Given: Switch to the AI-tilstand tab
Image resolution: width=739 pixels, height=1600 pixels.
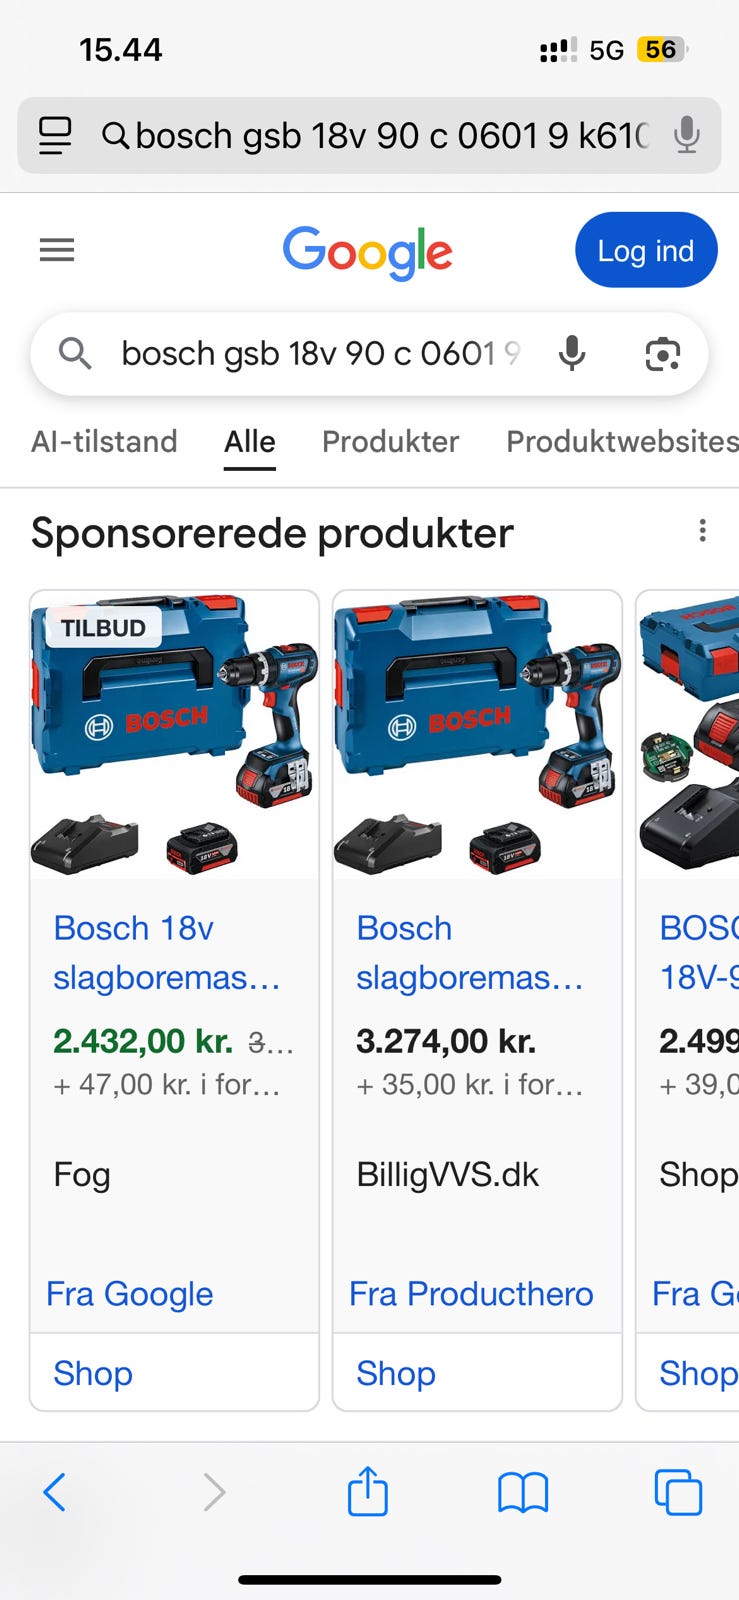Looking at the screenshot, I should click(104, 441).
